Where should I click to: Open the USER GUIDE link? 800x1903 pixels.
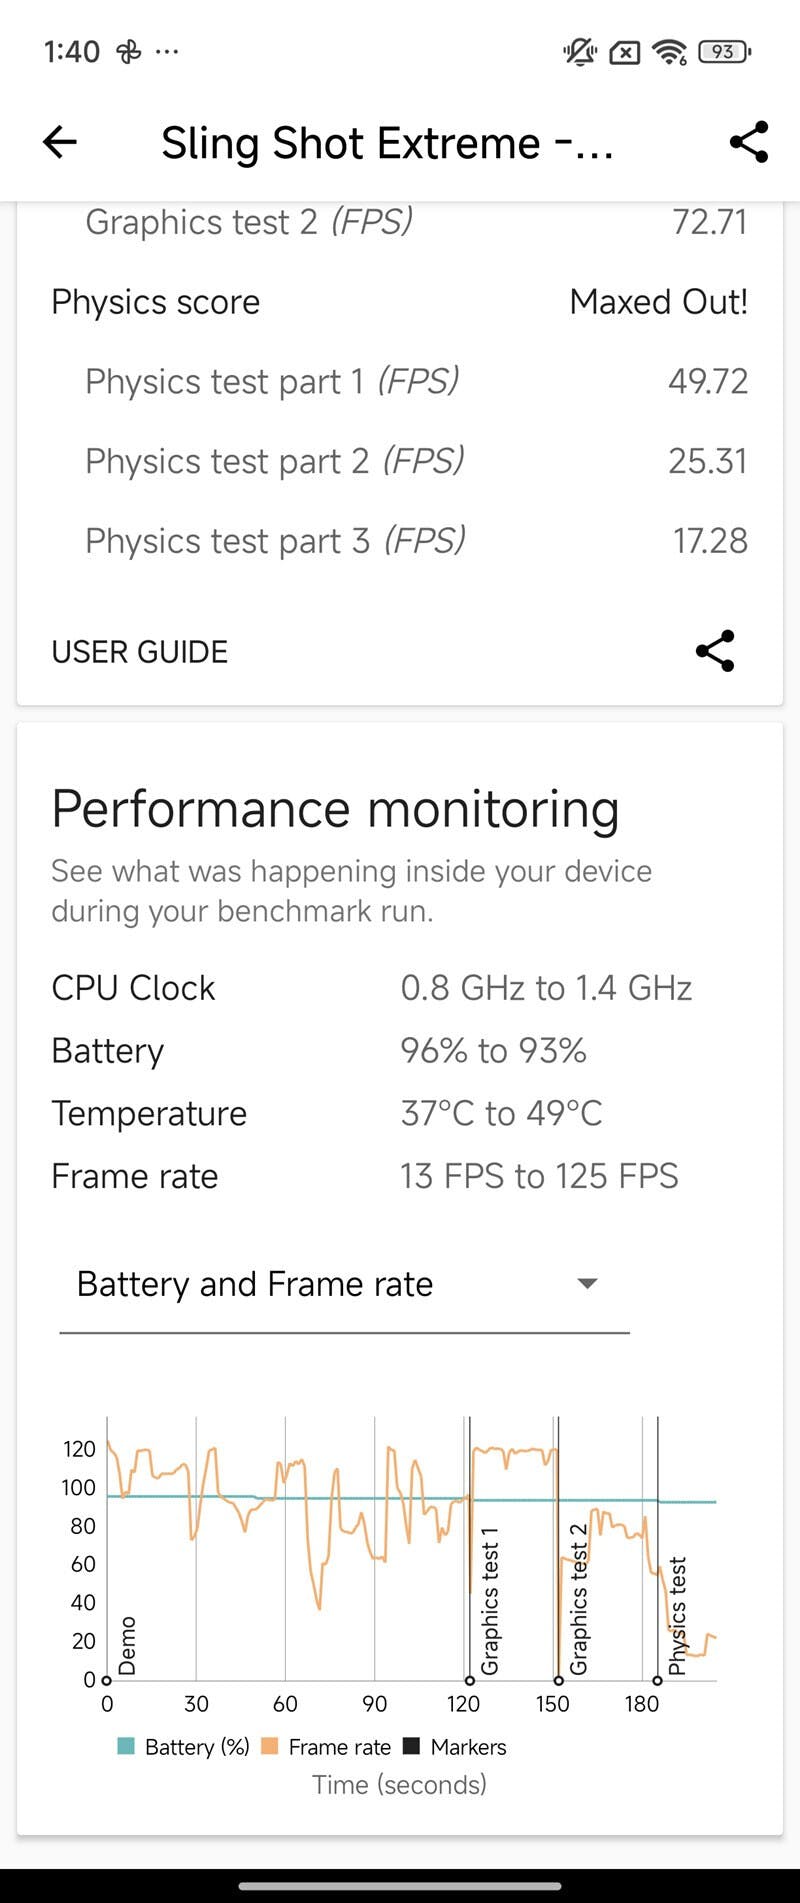point(140,652)
